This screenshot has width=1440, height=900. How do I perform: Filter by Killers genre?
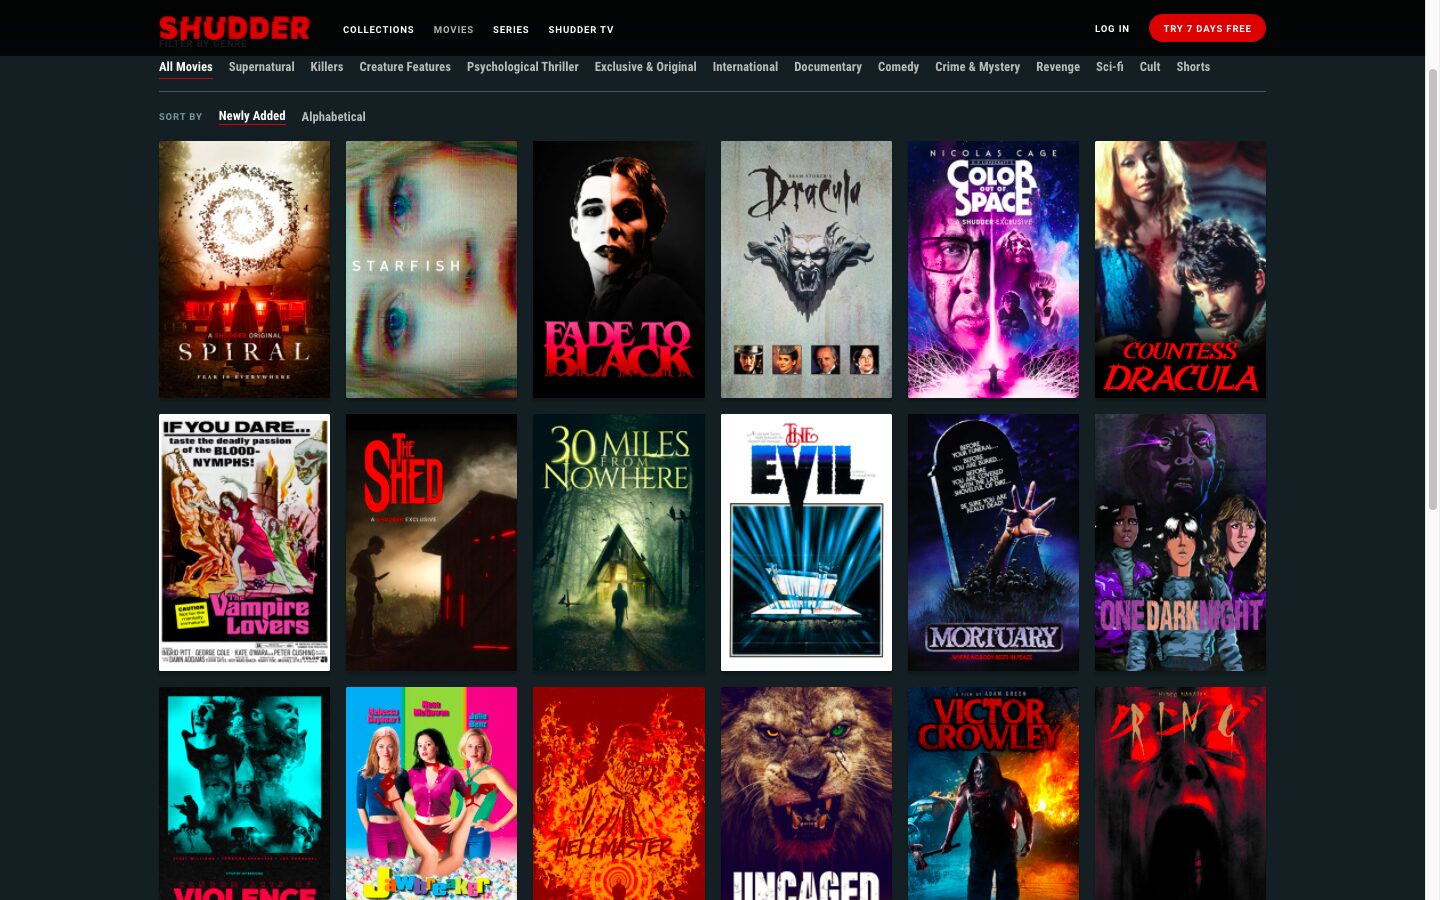click(326, 67)
